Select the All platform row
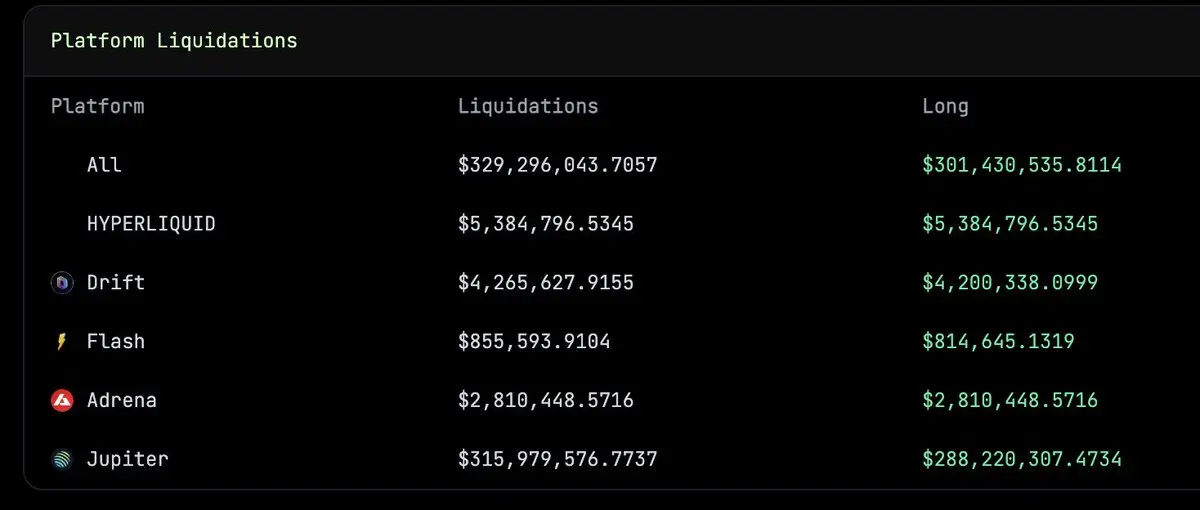Viewport: 1200px width, 510px height. pos(600,164)
